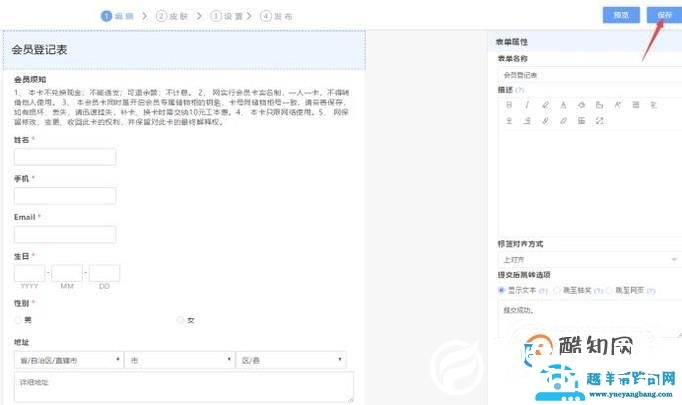The height and width of the screenshot is (405, 682).
Task: Click the Email input field
Action: [65, 234]
